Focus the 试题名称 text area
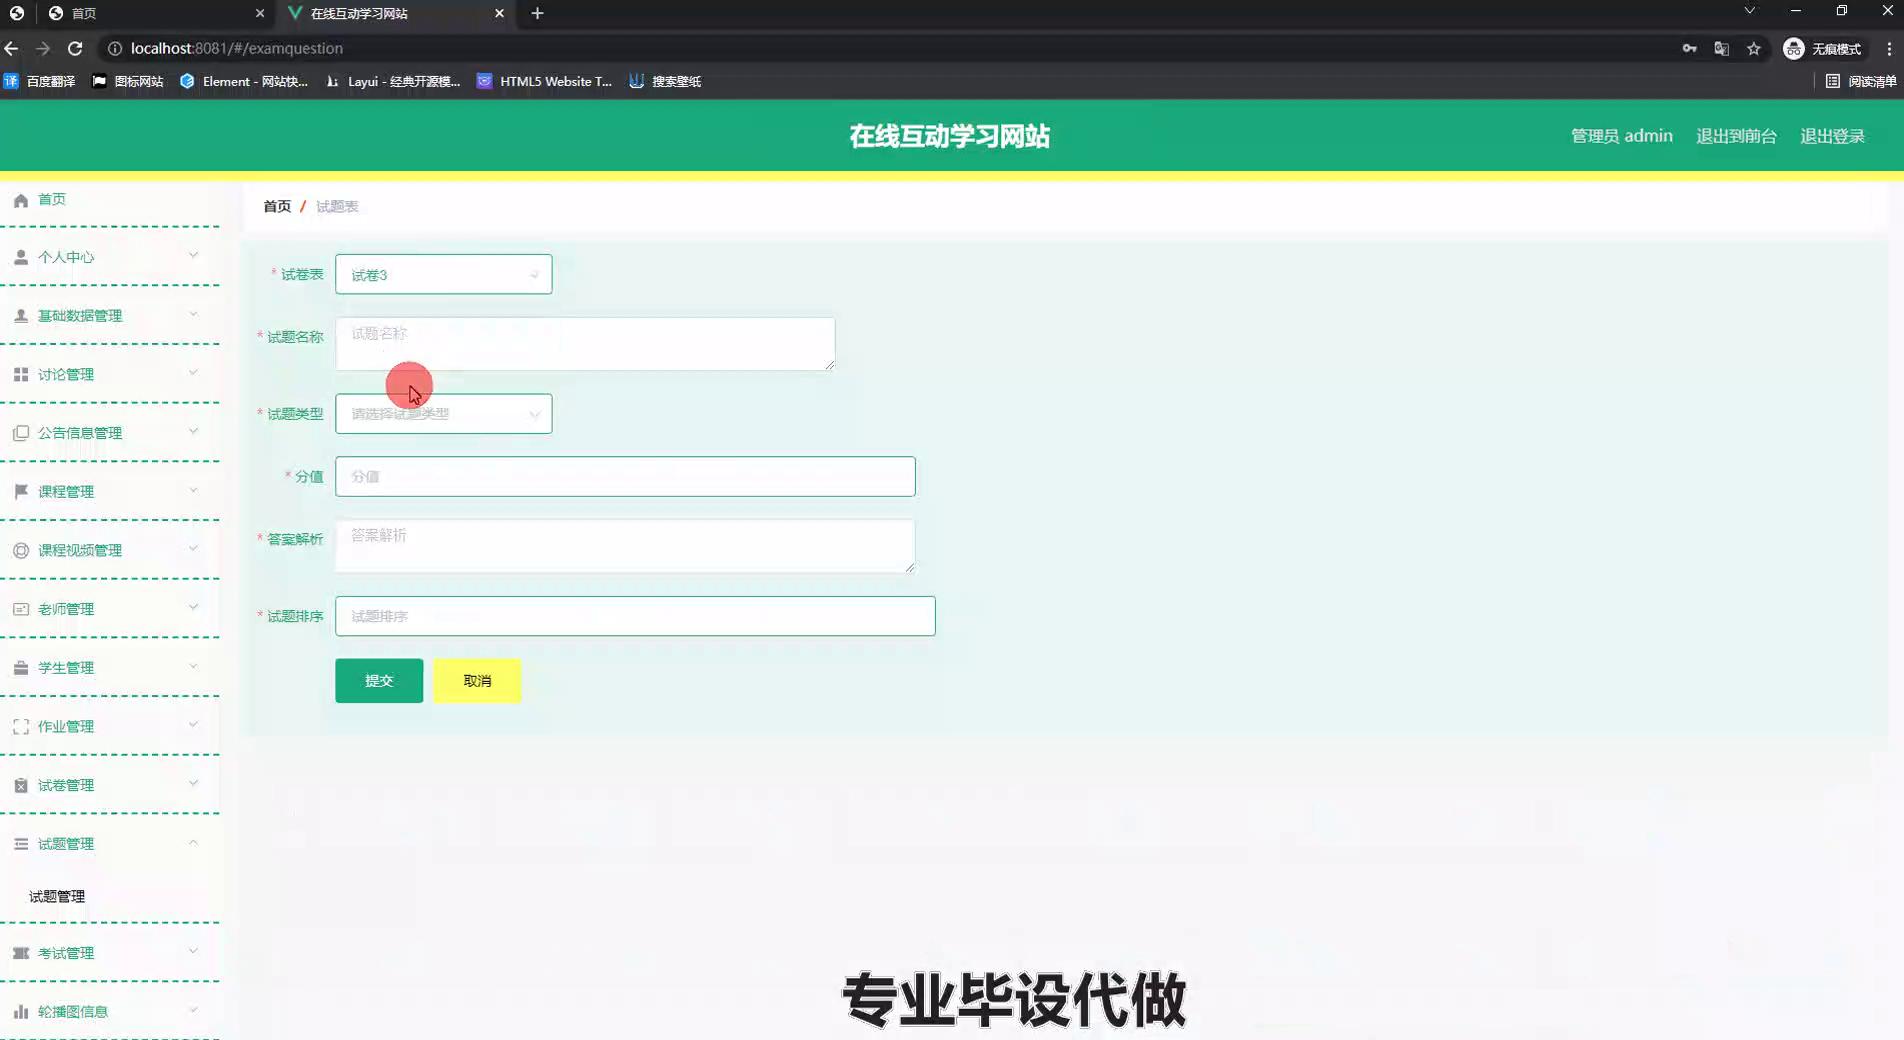Image resolution: width=1904 pixels, height=1040 pixels. tap(585, 344)
